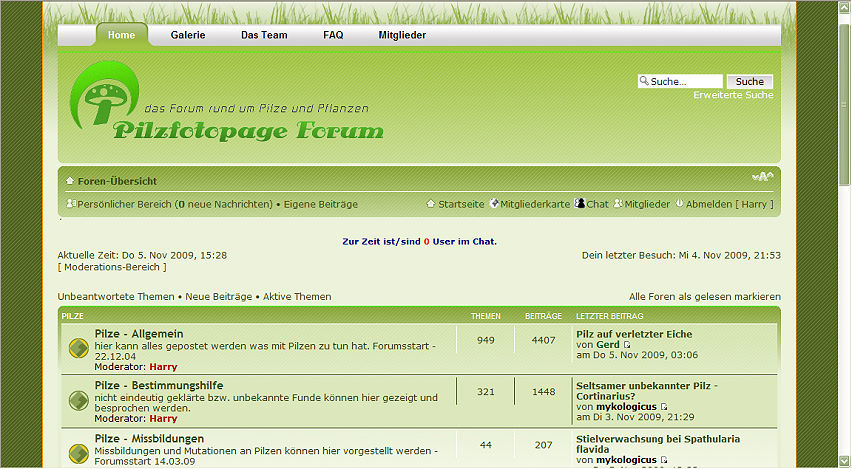Open moderator Harry in Bestimmungshilfe row
The height and width of the screenshot is (469, 852).
(x=164, y=418)
